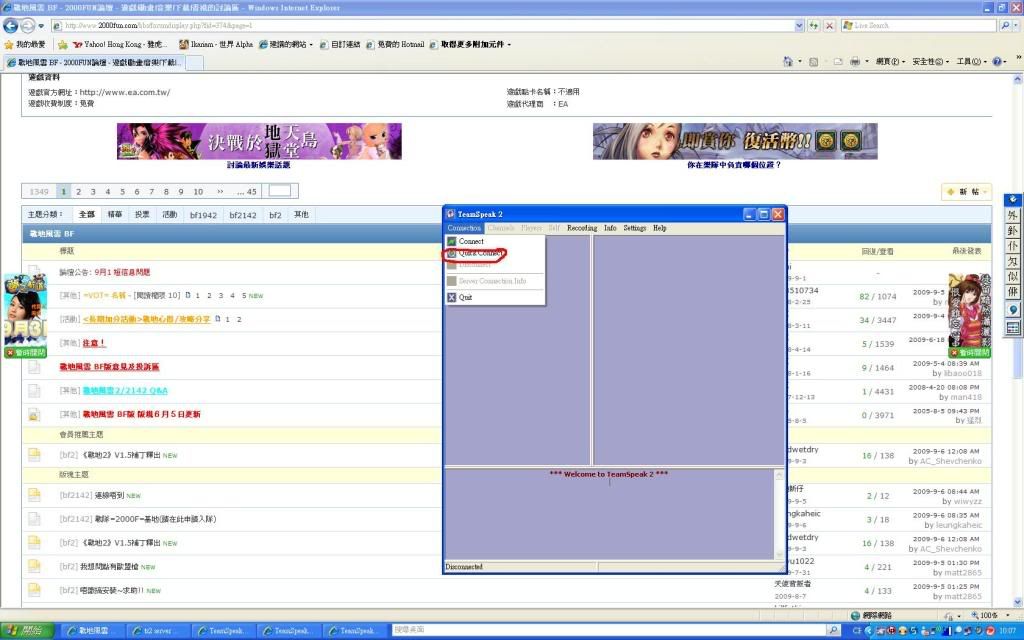
Task: Open the Settings menu in TeamSpeak
Action: click(x=634, y=228)
